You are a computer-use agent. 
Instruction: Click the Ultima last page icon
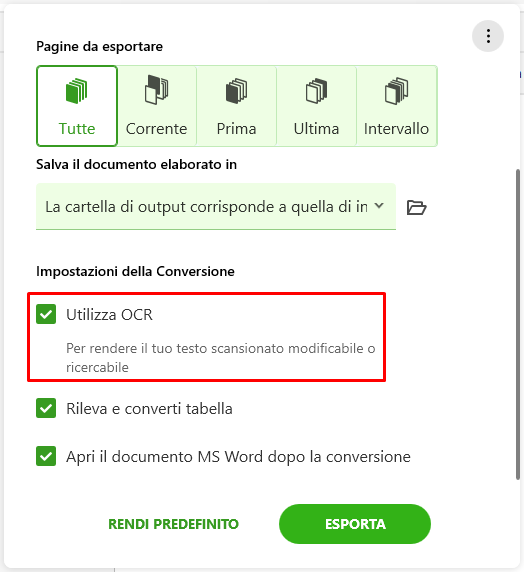(x=316, y=90)
